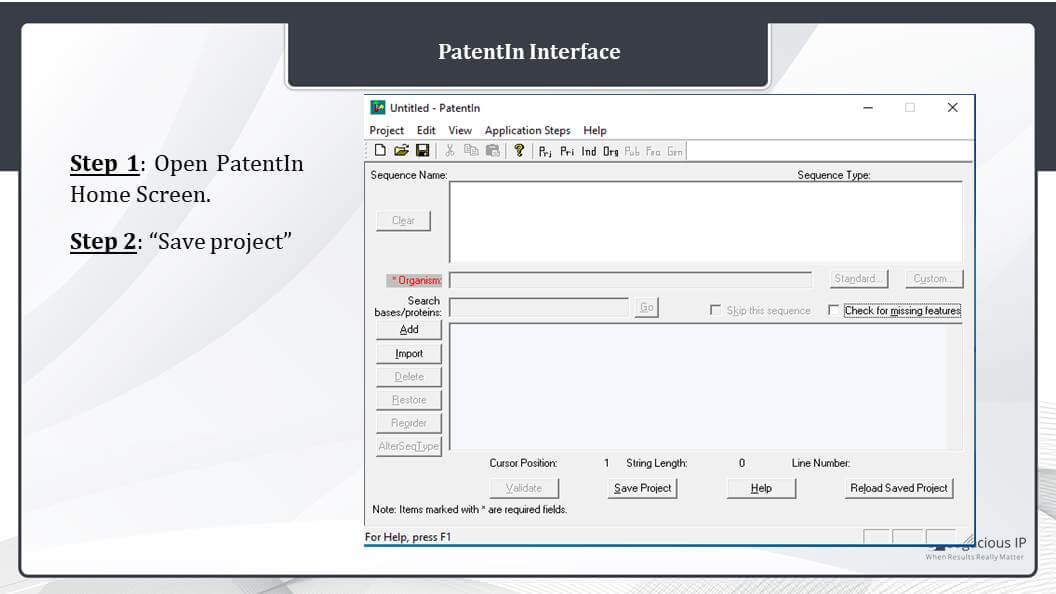The width and height of the screenshot is (1056, 594).
Task: Click the Org toolbar icon
Action: tap(610, 152)
